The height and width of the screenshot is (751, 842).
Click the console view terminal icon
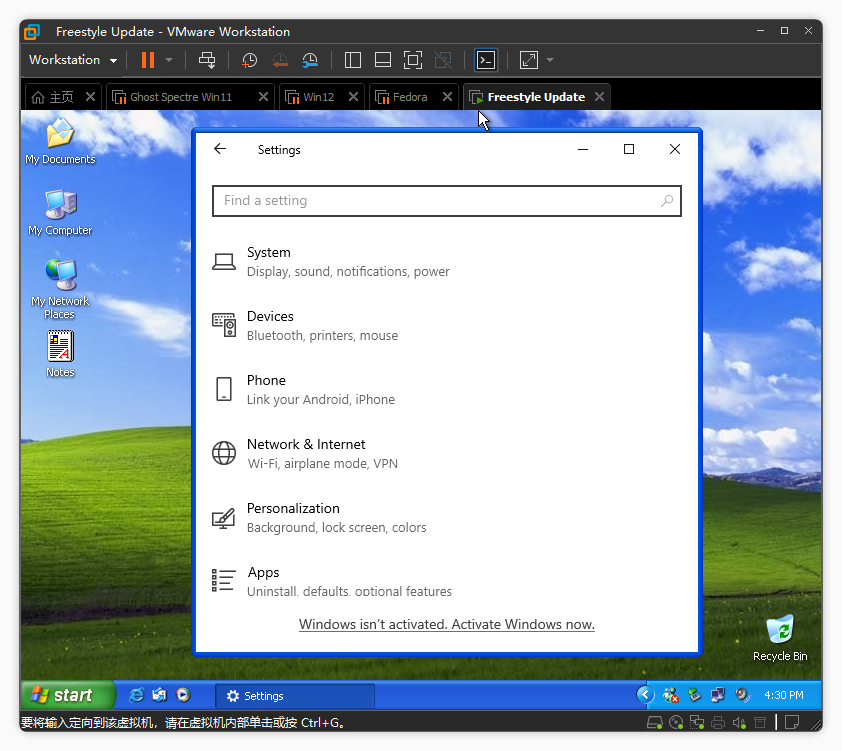485,60
